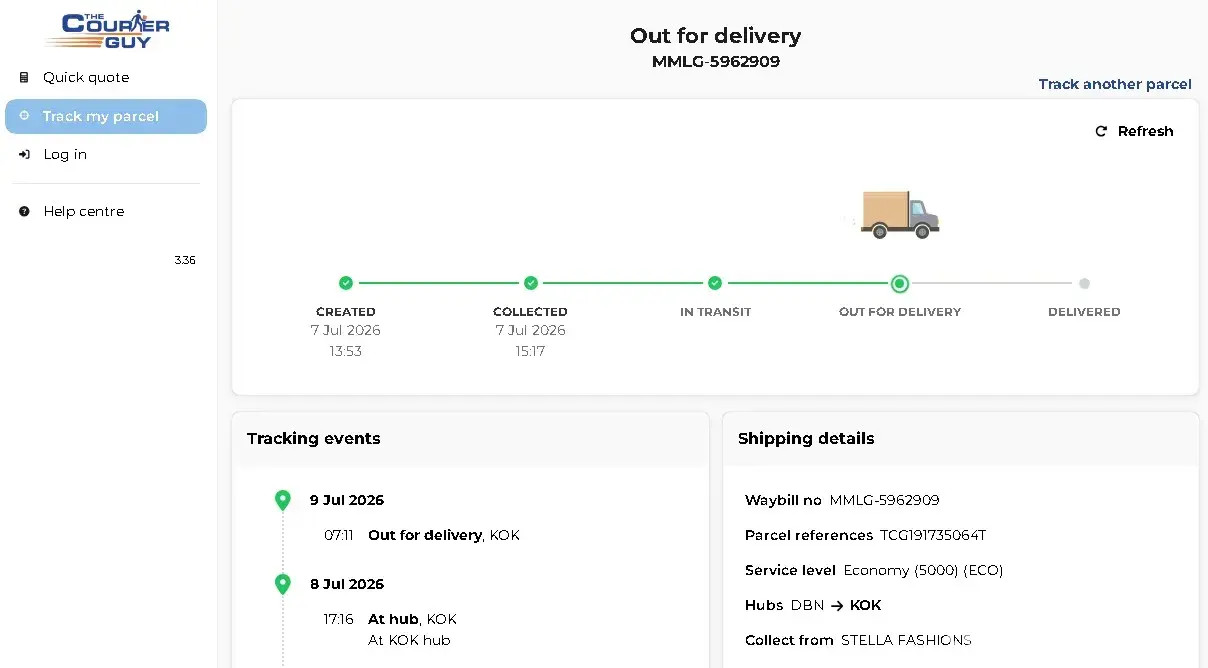
Task: Select Track my parcel menu item
Action: pyautogui.click(x=106, y=116)
